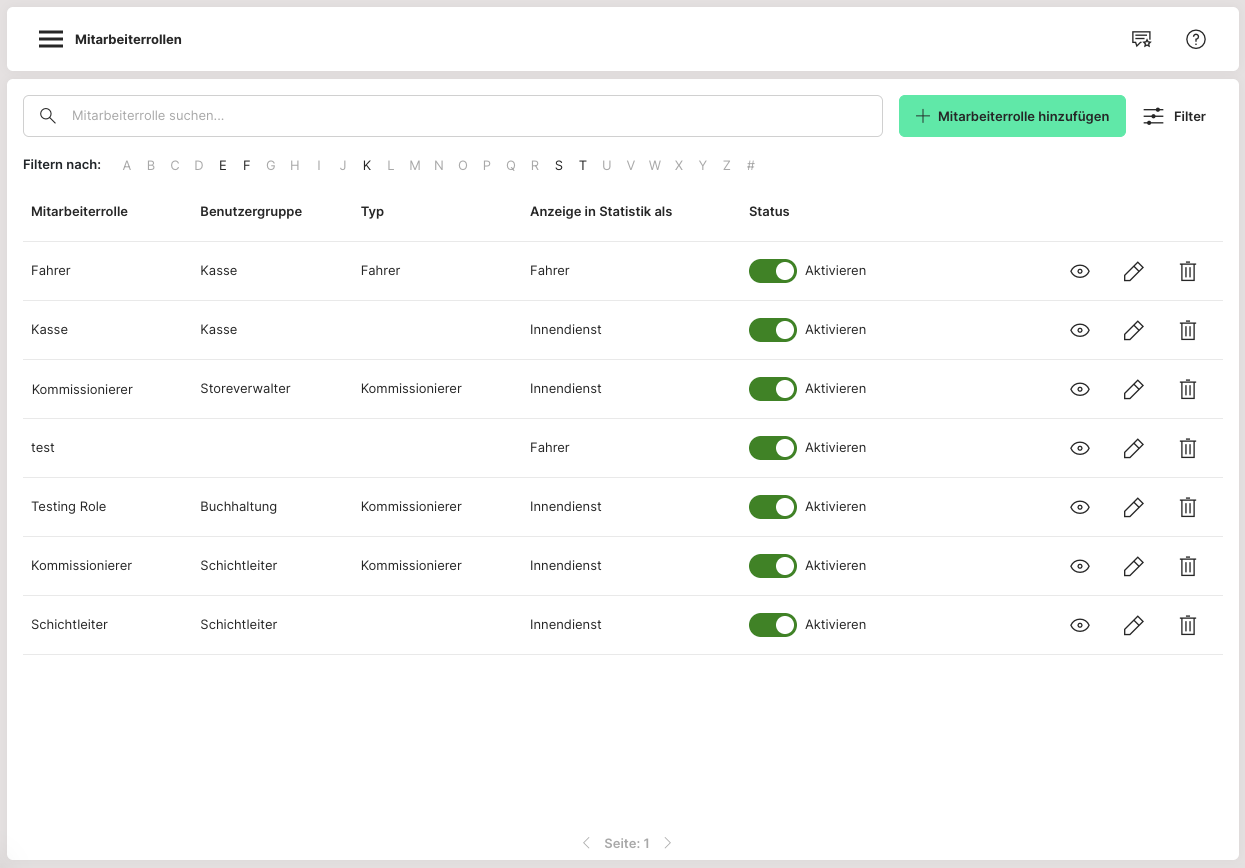The height and width of the screenshot is (868, 1245).
Task: Open the hamburger navigation menu
Action: click(x=51, y=39)
